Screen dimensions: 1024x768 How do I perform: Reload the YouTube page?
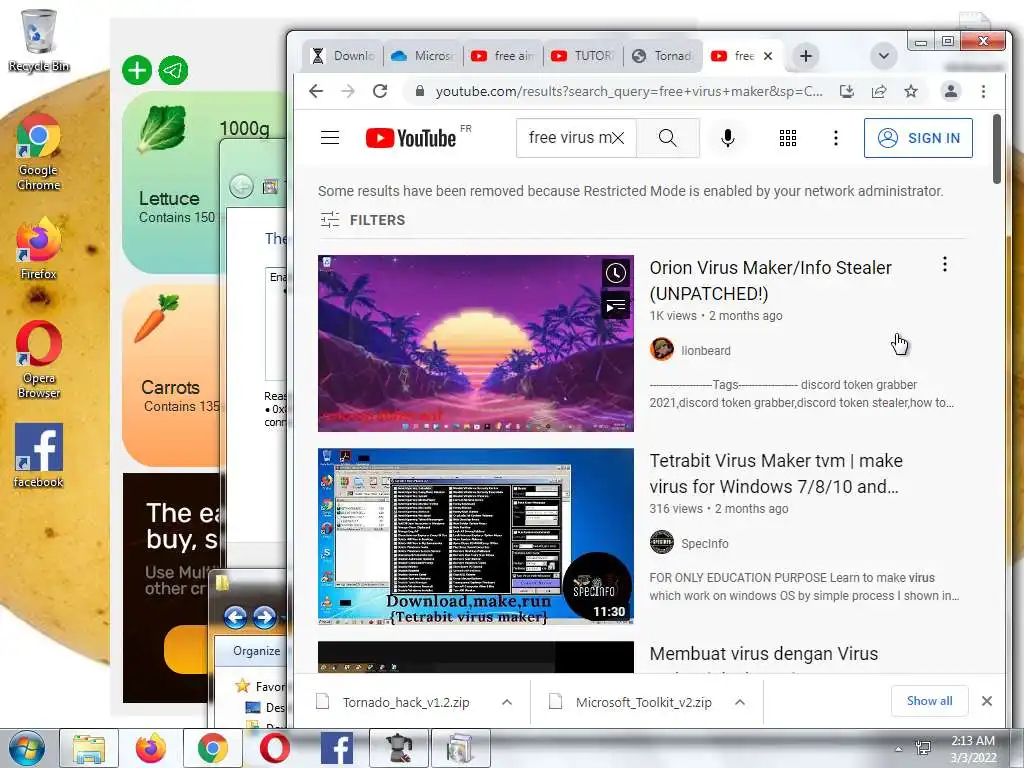pos(380,91)
